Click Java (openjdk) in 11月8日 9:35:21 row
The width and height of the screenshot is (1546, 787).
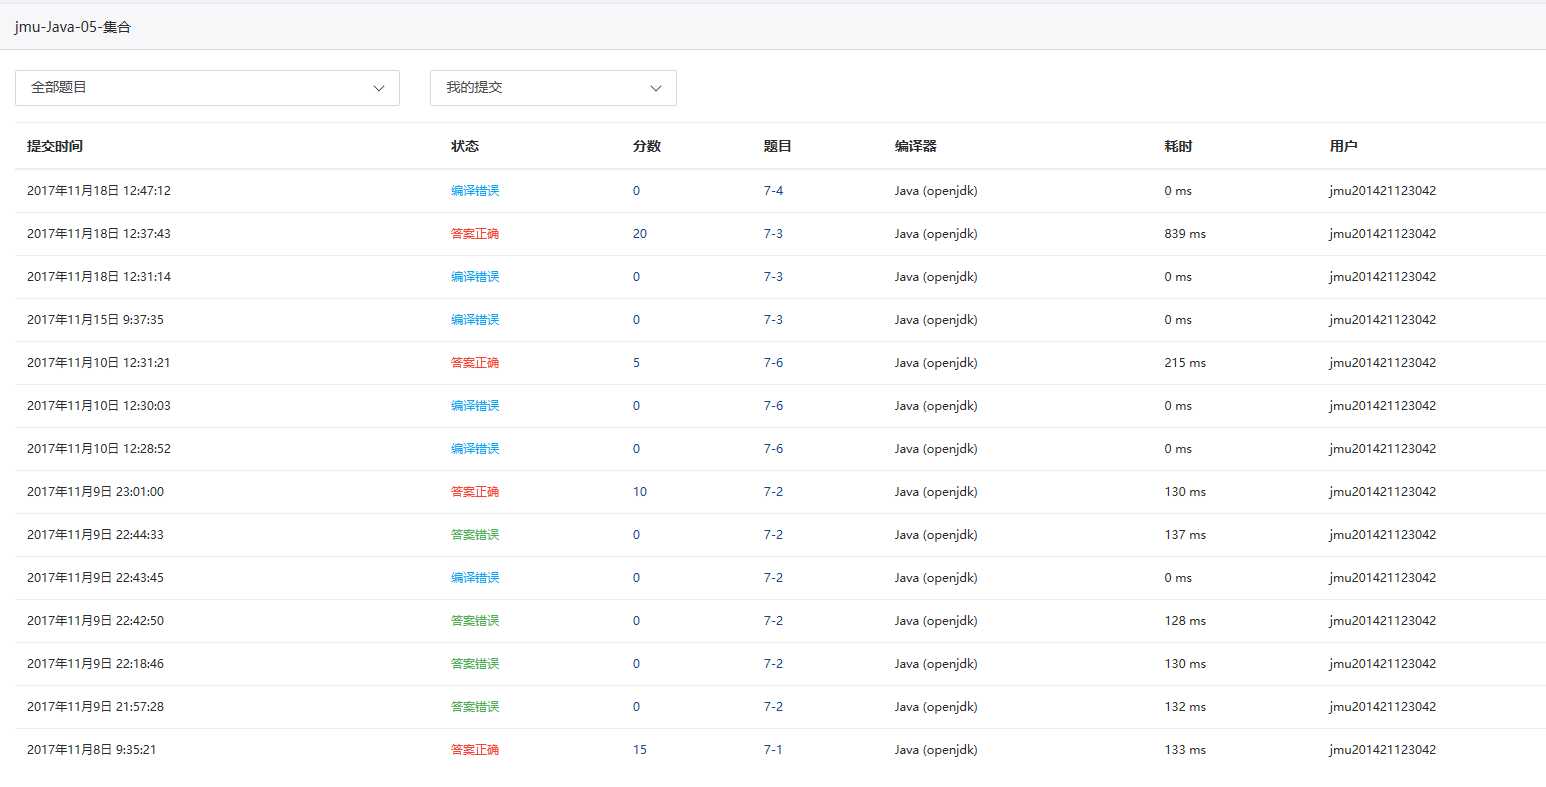tap(936, 750)
